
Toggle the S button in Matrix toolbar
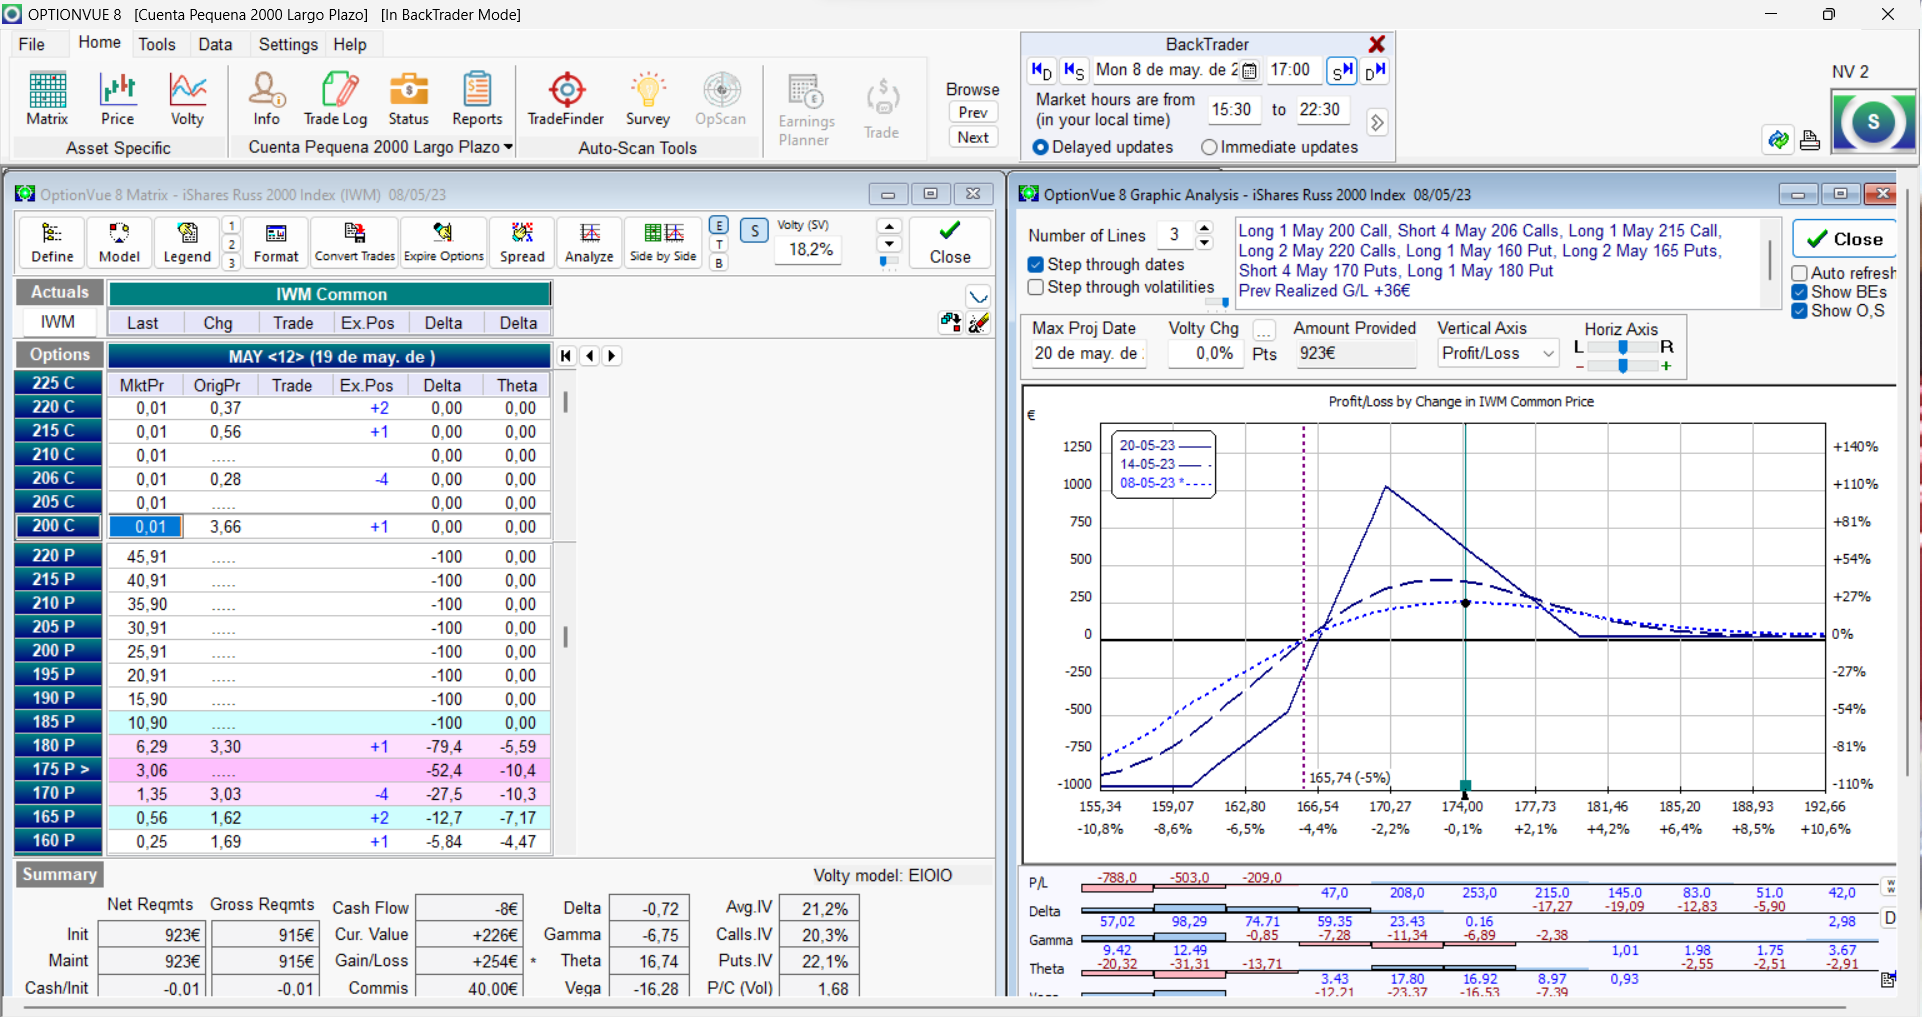(755, 231)
